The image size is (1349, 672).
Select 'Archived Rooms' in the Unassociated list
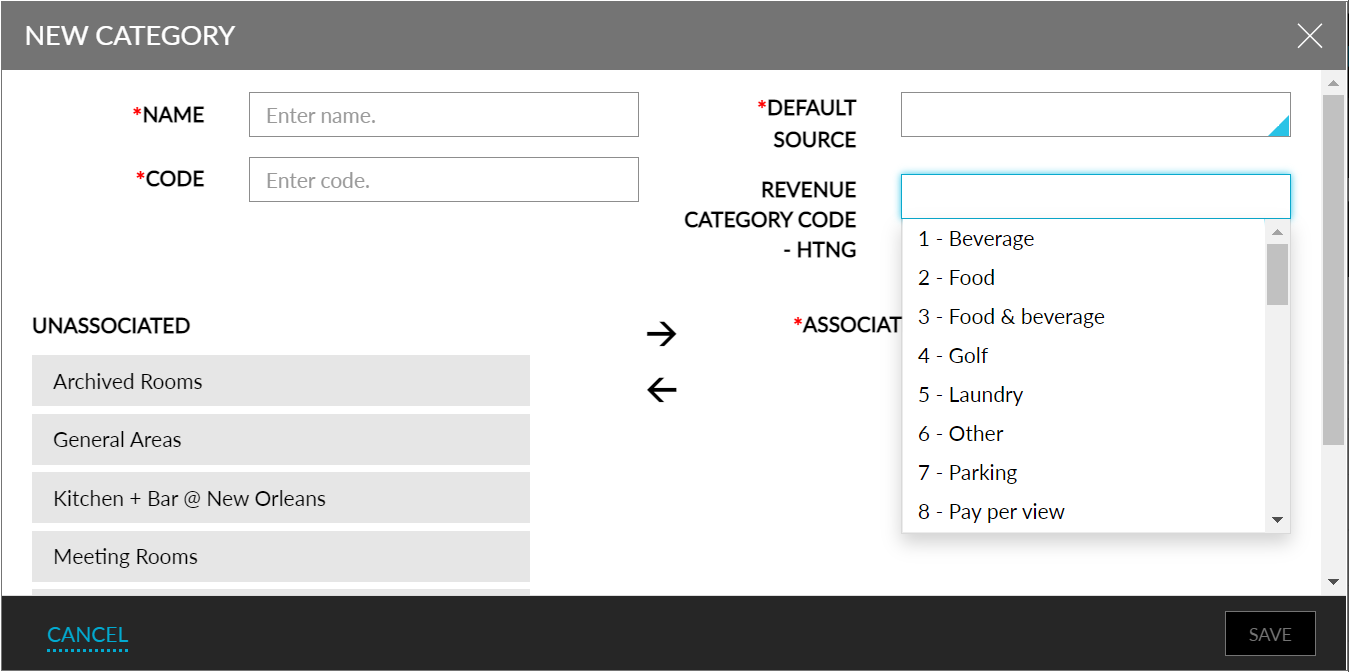[280, 381]
